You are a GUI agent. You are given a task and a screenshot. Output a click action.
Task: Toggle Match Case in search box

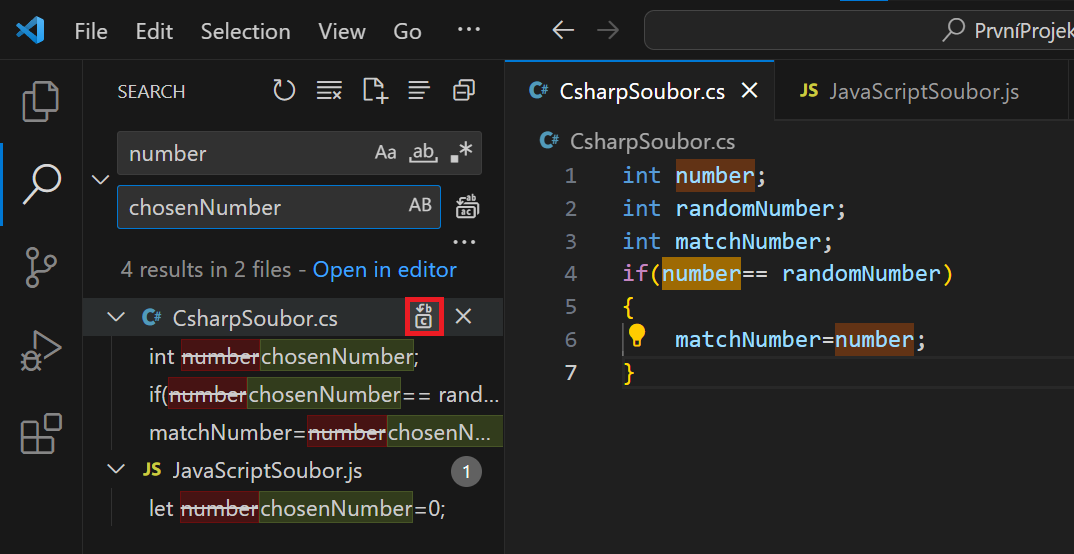[386, 153]
